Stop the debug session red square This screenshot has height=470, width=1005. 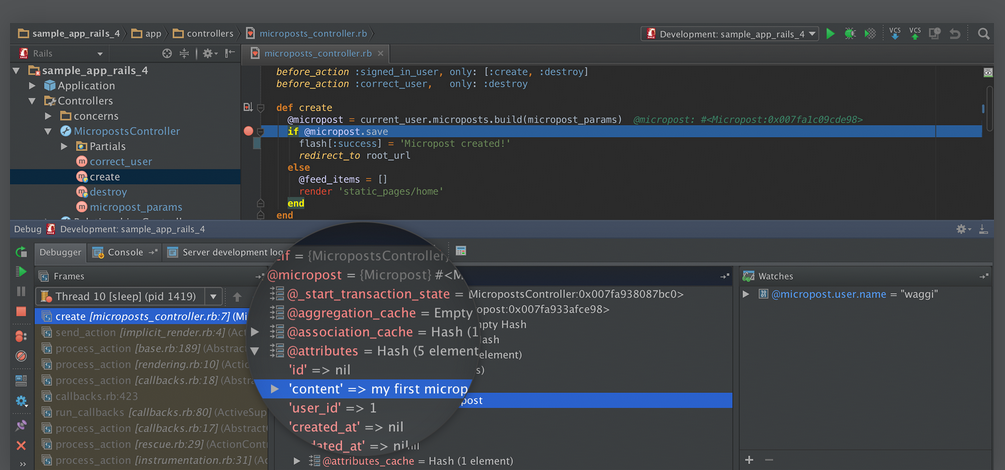pos(21,312)
